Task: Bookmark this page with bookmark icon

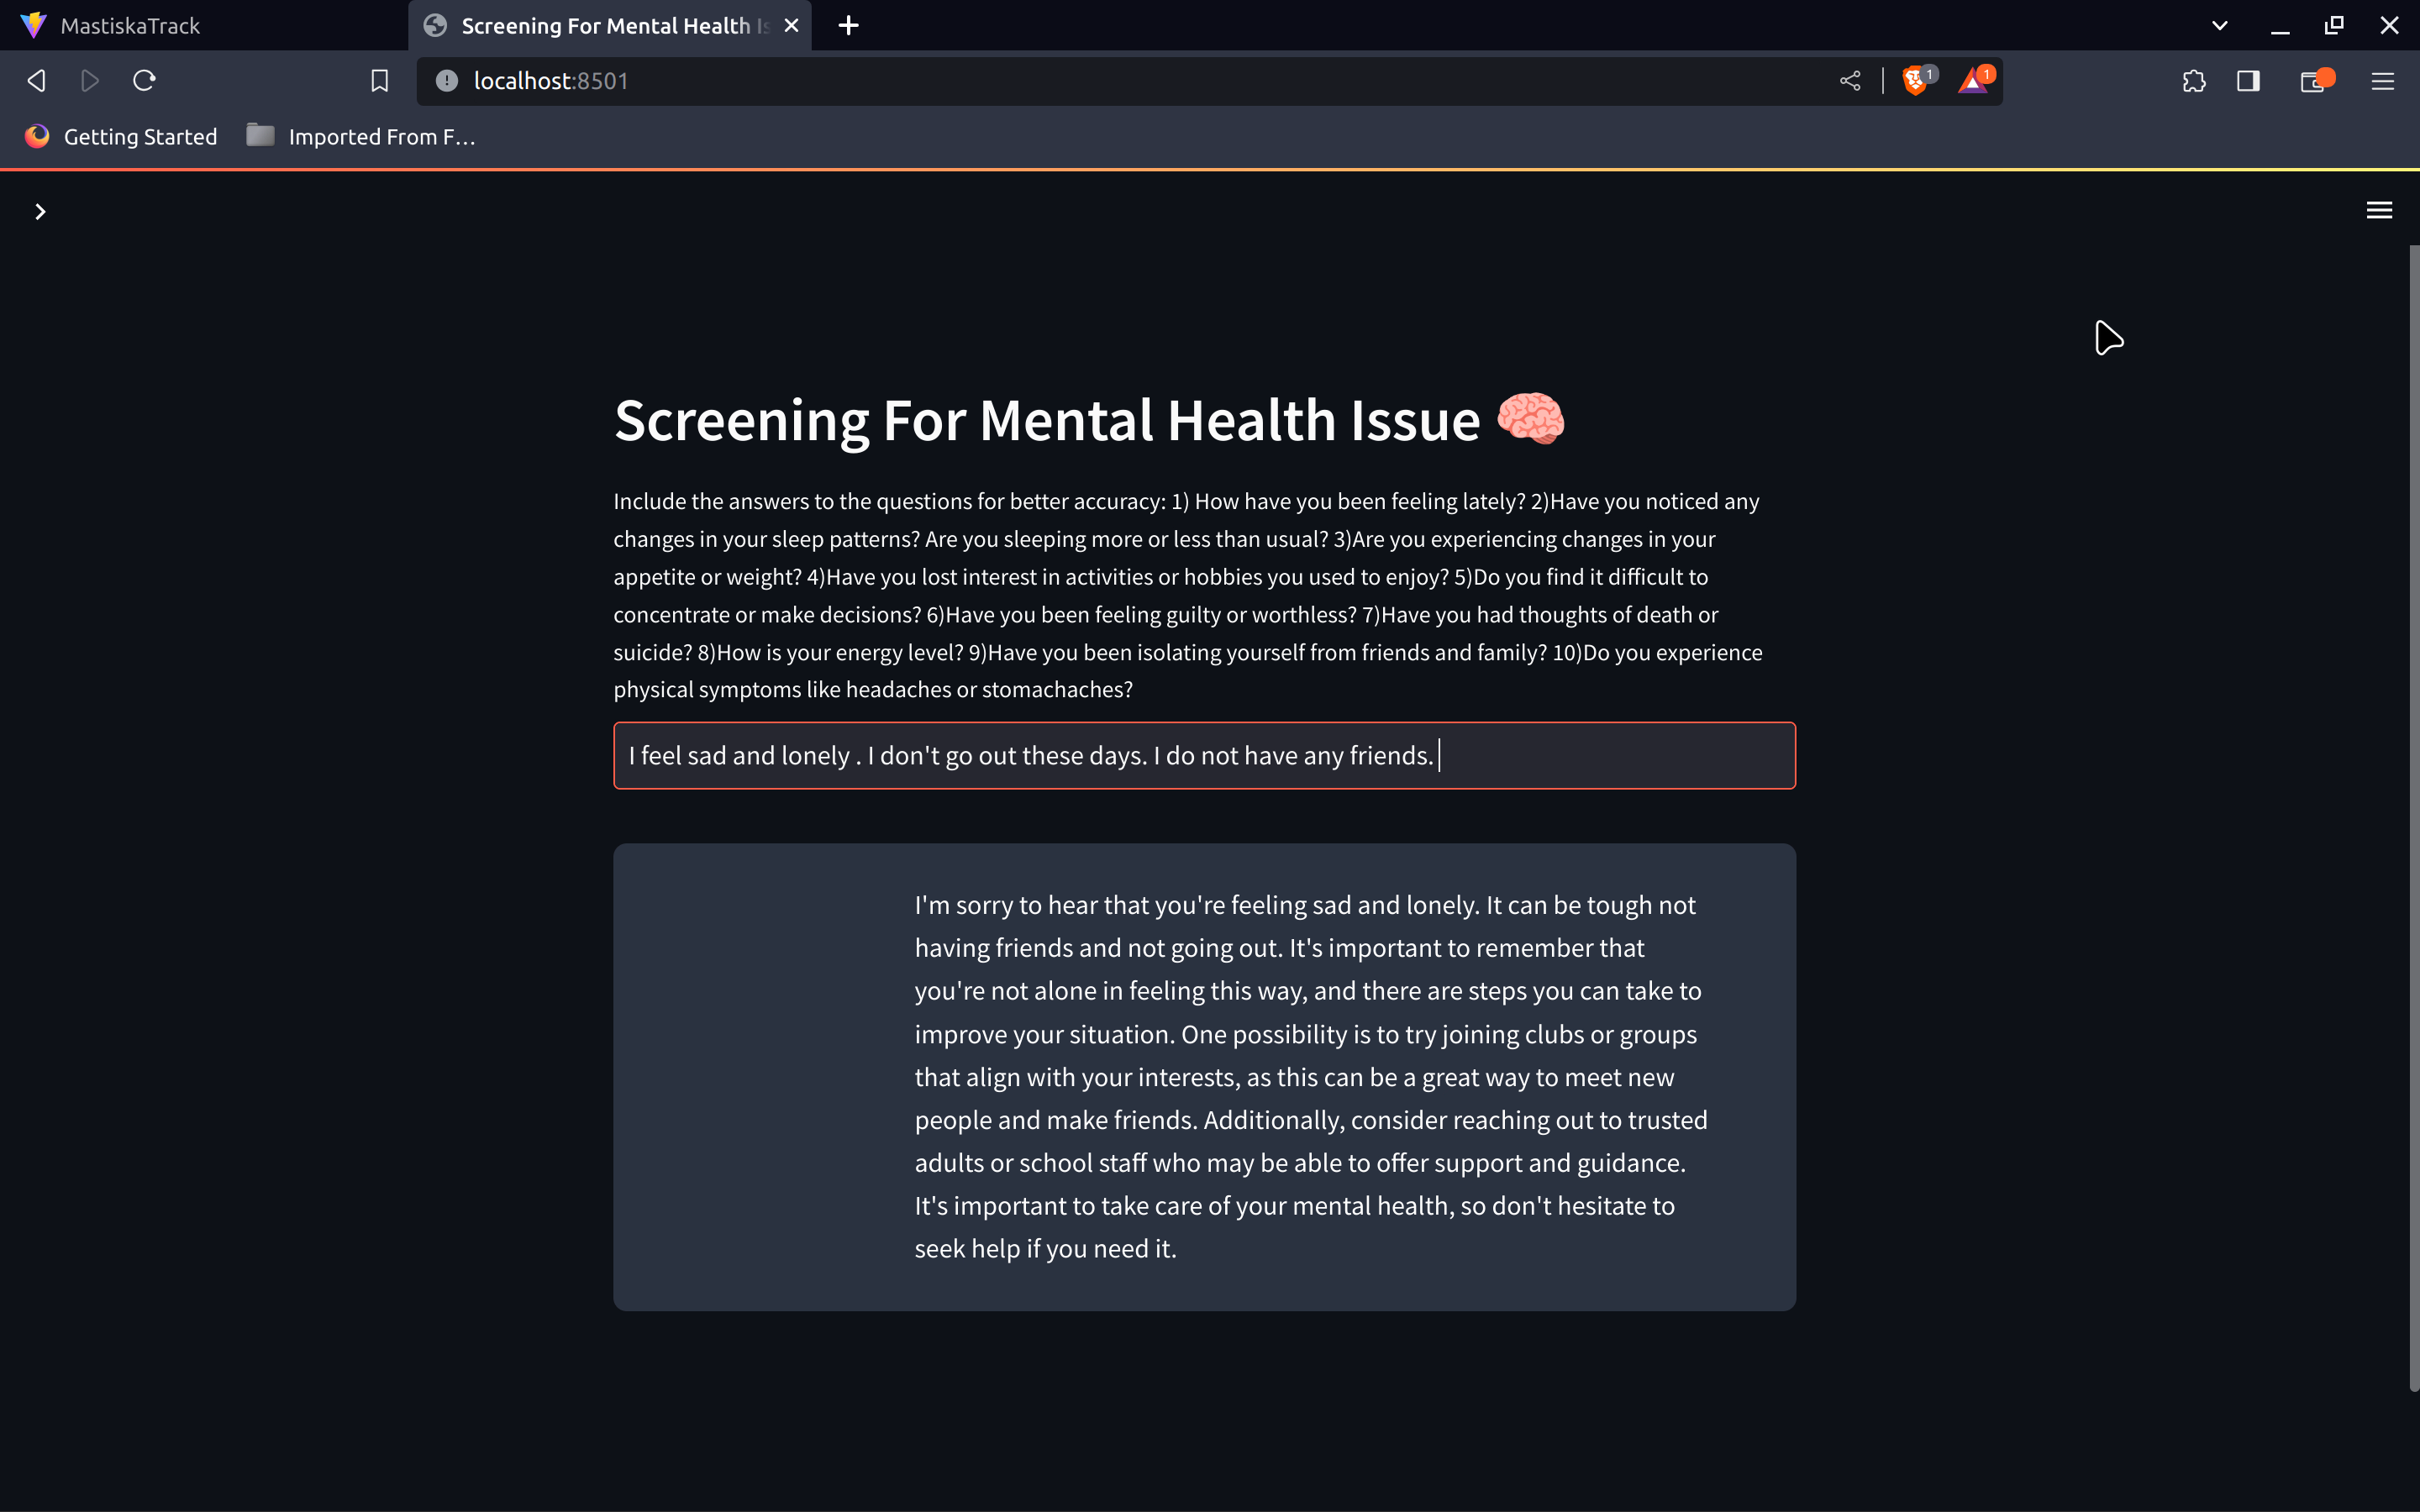Action: coord(379,81)
